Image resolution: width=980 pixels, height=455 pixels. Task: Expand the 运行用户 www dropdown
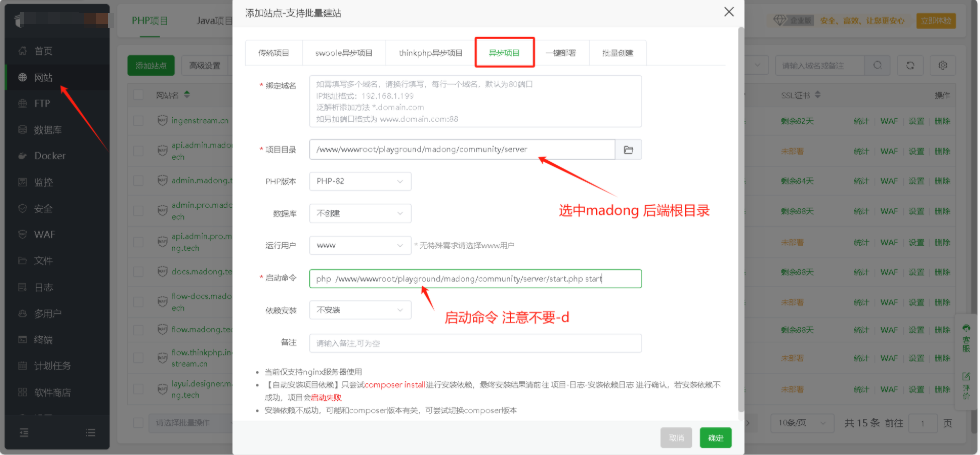point(360,245)
